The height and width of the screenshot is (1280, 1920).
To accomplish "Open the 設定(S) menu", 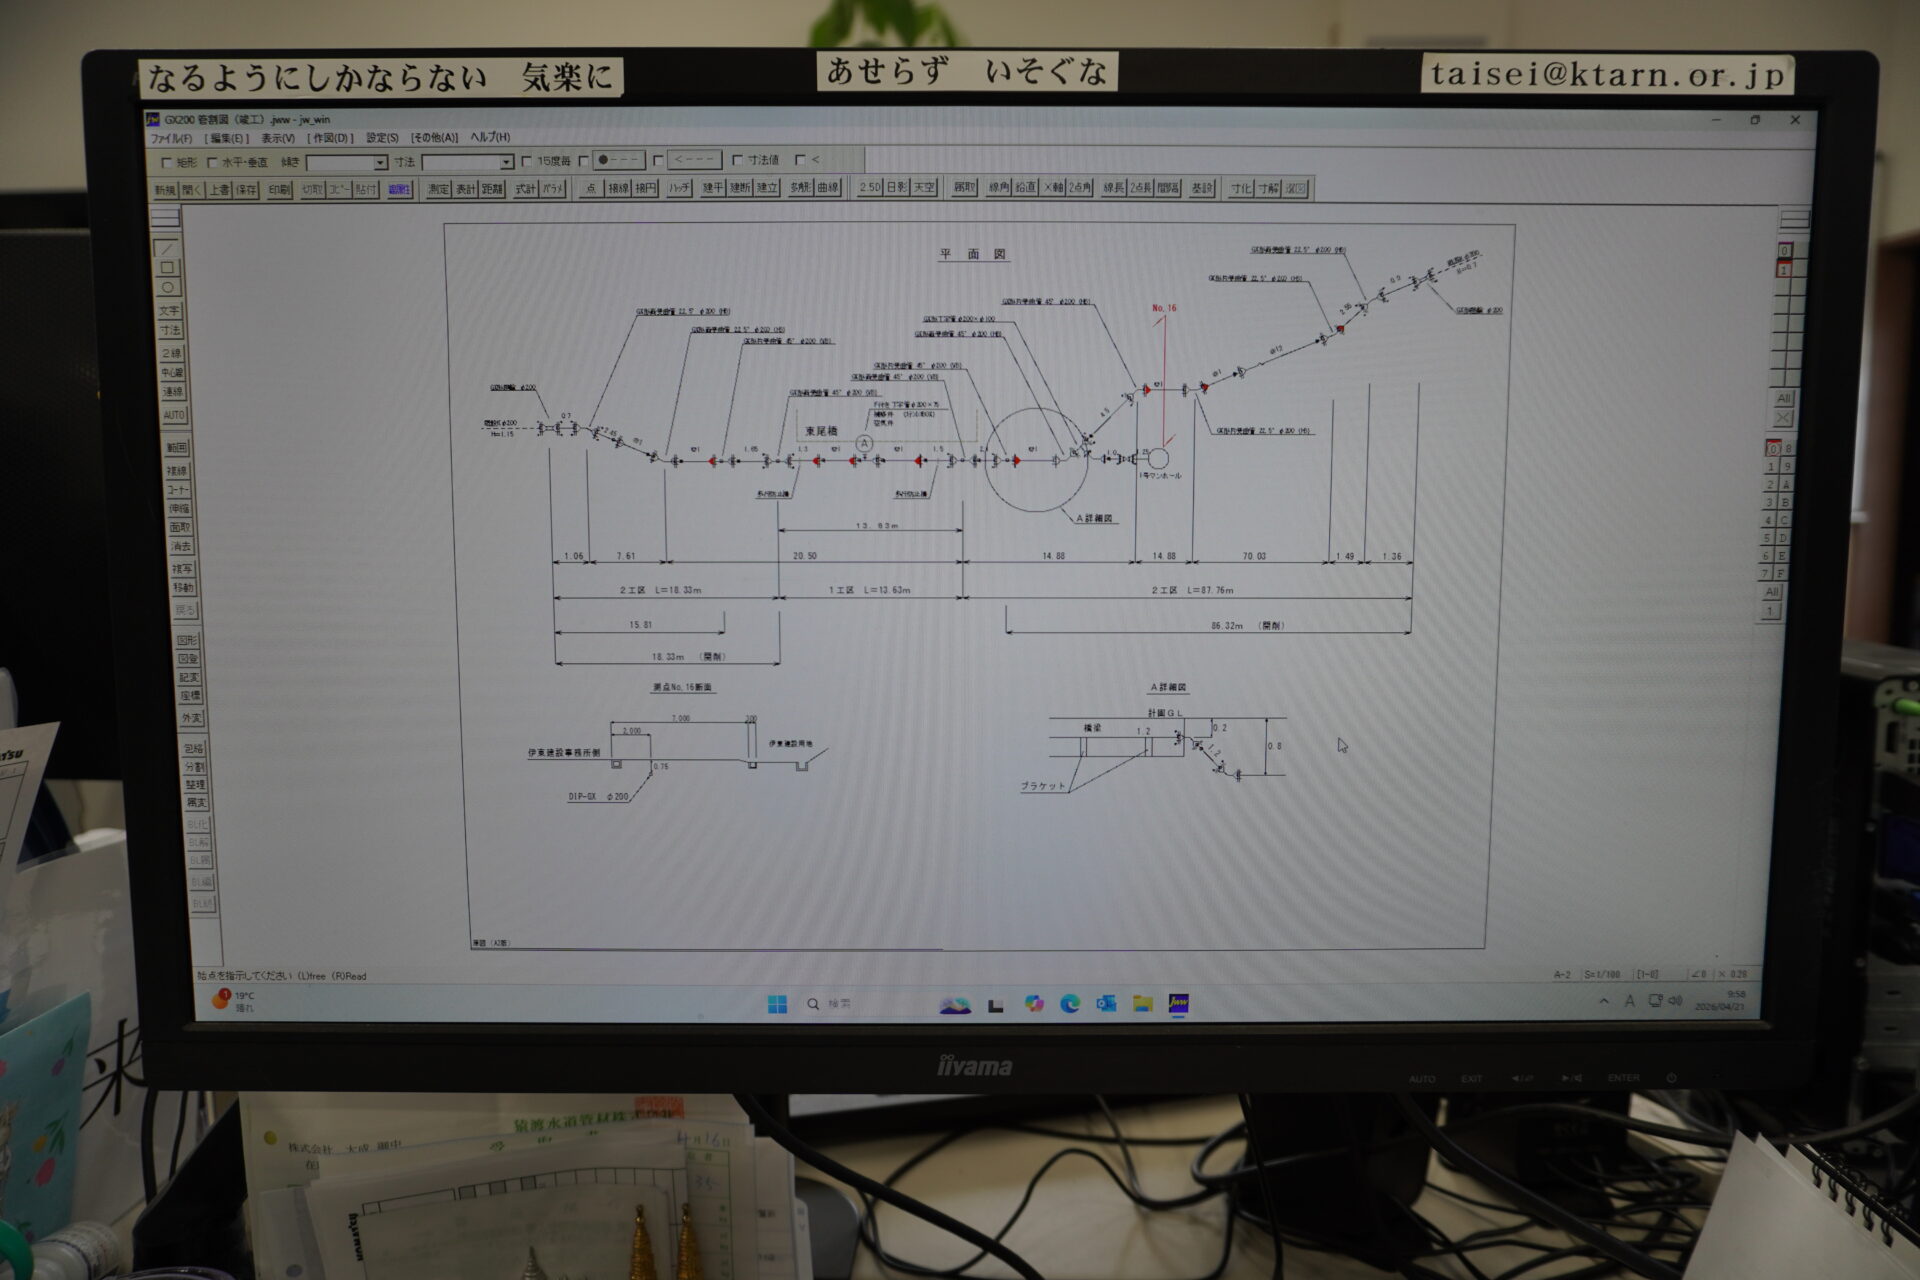I will [x=382, y=138].
